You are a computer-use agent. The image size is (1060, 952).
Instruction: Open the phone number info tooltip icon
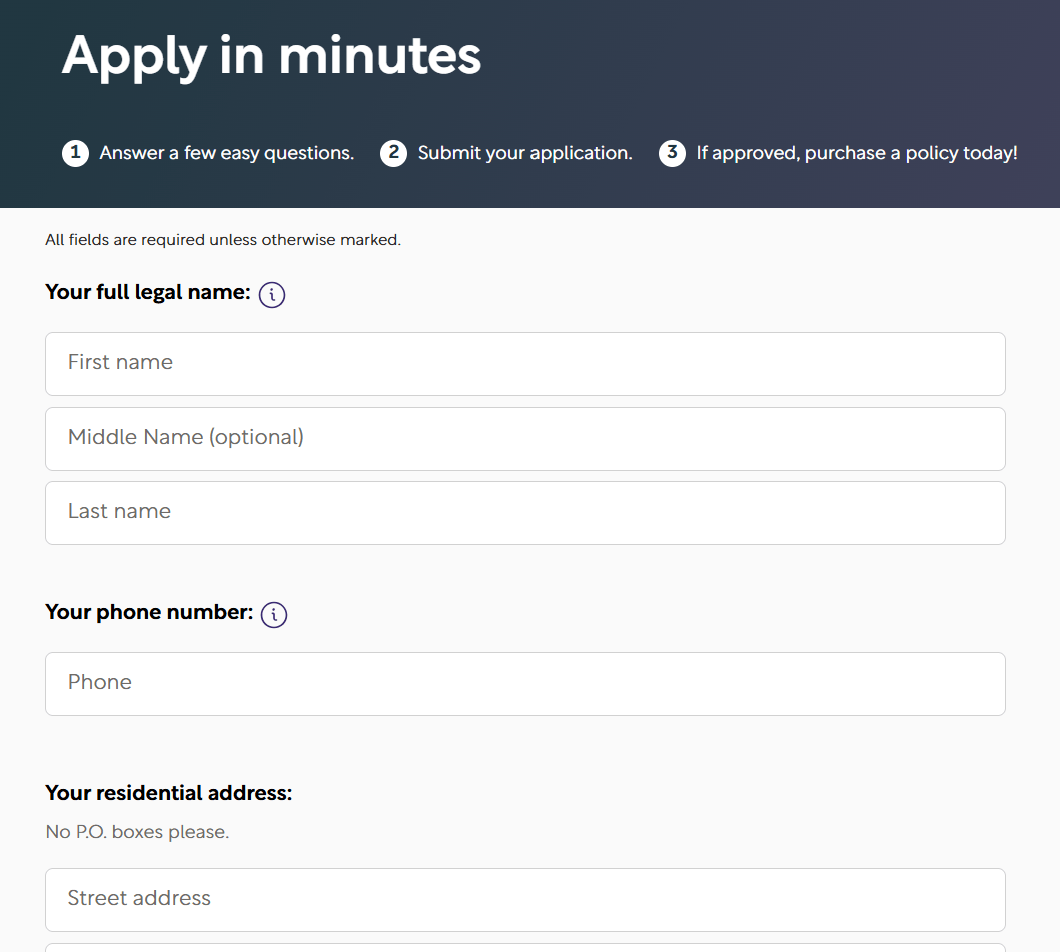[274, 615]
